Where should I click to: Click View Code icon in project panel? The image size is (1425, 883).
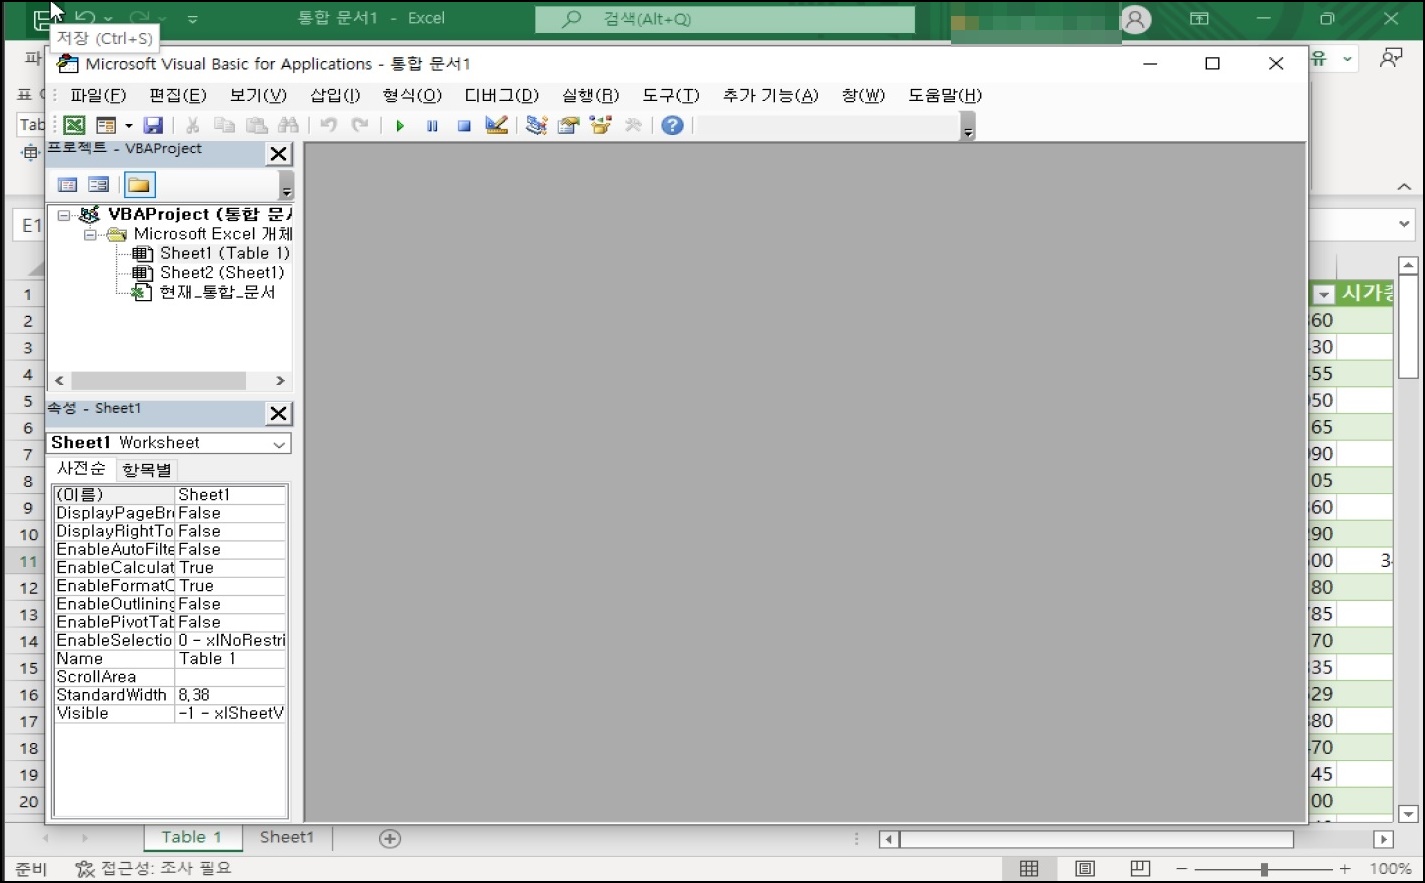pyautogui.click(x=67, y=185)
